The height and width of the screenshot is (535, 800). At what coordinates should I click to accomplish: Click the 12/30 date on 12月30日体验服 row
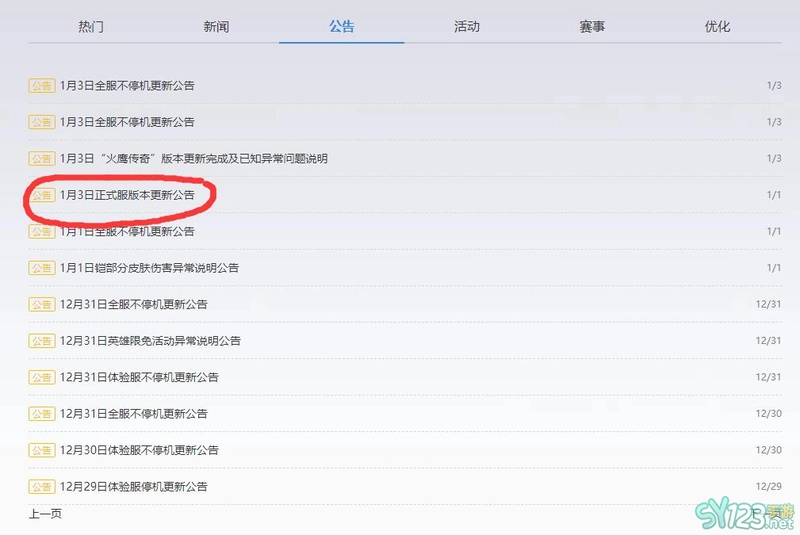tap(768, 450)
